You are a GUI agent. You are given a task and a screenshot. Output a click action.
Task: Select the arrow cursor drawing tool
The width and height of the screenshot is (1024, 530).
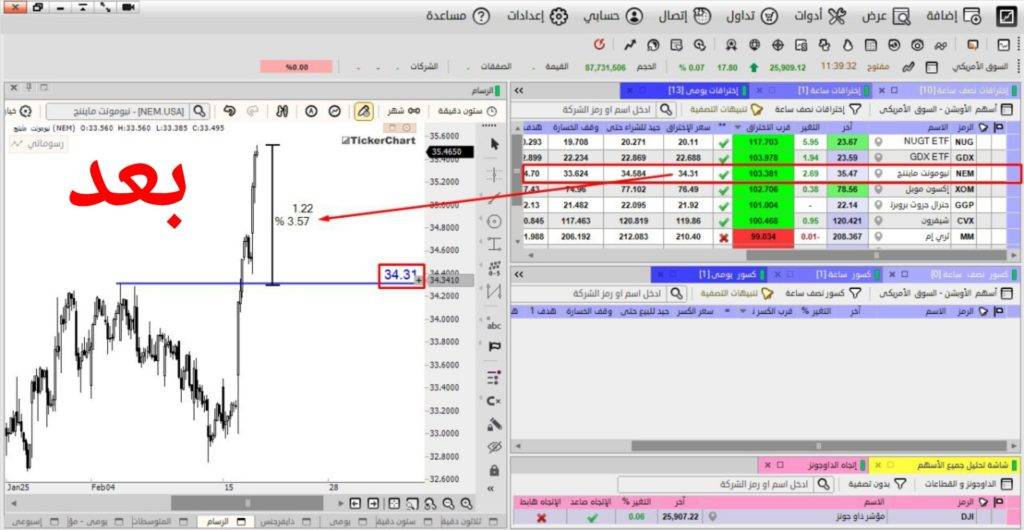494,144
